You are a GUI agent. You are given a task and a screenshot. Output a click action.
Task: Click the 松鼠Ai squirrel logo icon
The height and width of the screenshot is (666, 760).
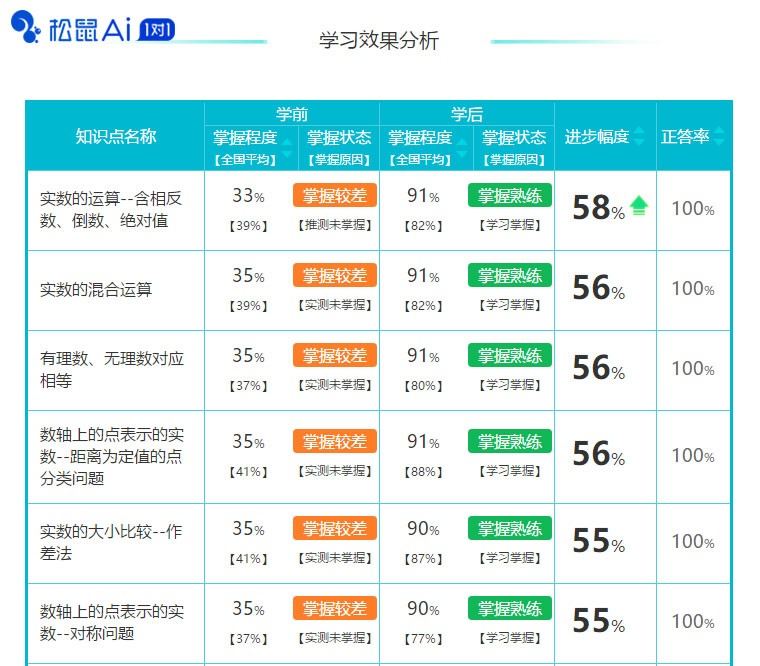pyautogui.click(x=25, y=27)
